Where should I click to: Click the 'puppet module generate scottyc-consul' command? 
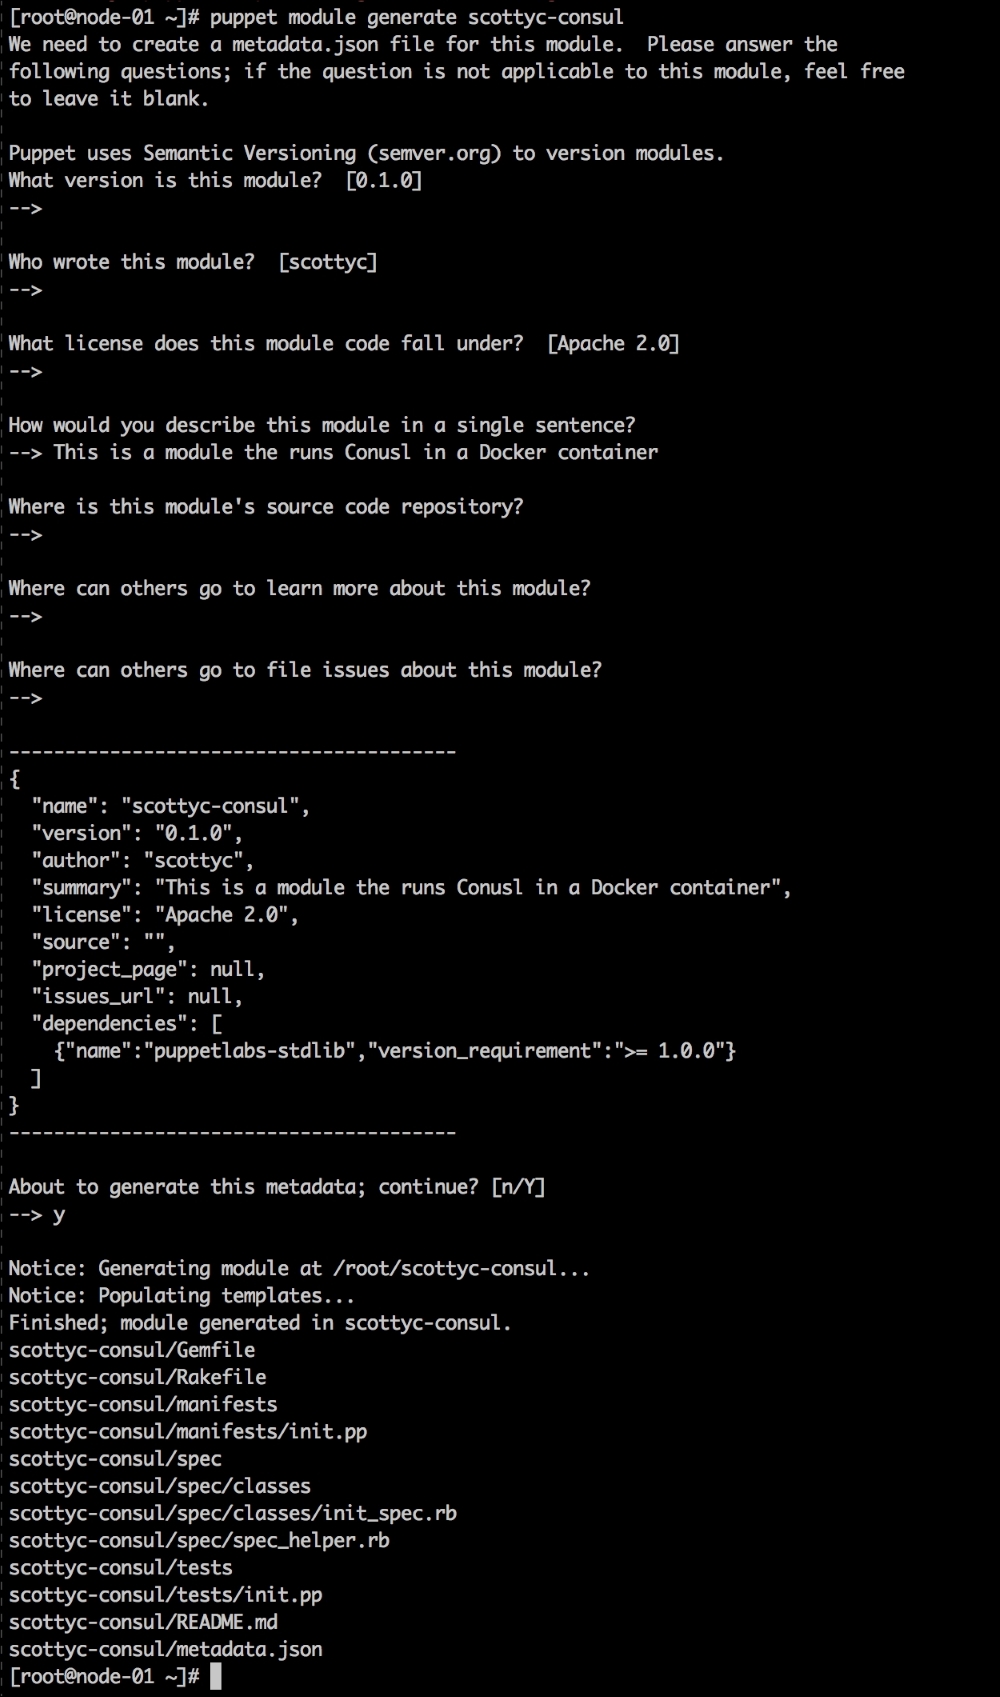(416, 17)
